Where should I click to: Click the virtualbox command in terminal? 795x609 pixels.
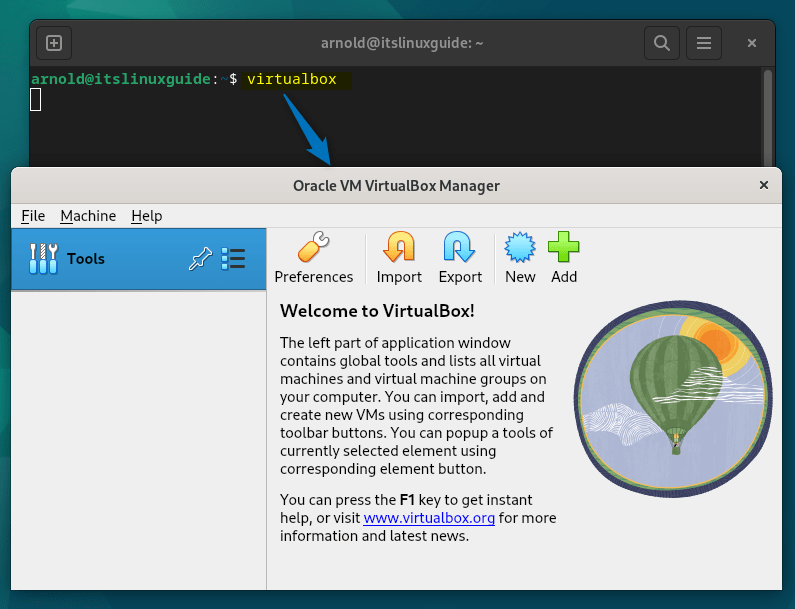[292, 79]
